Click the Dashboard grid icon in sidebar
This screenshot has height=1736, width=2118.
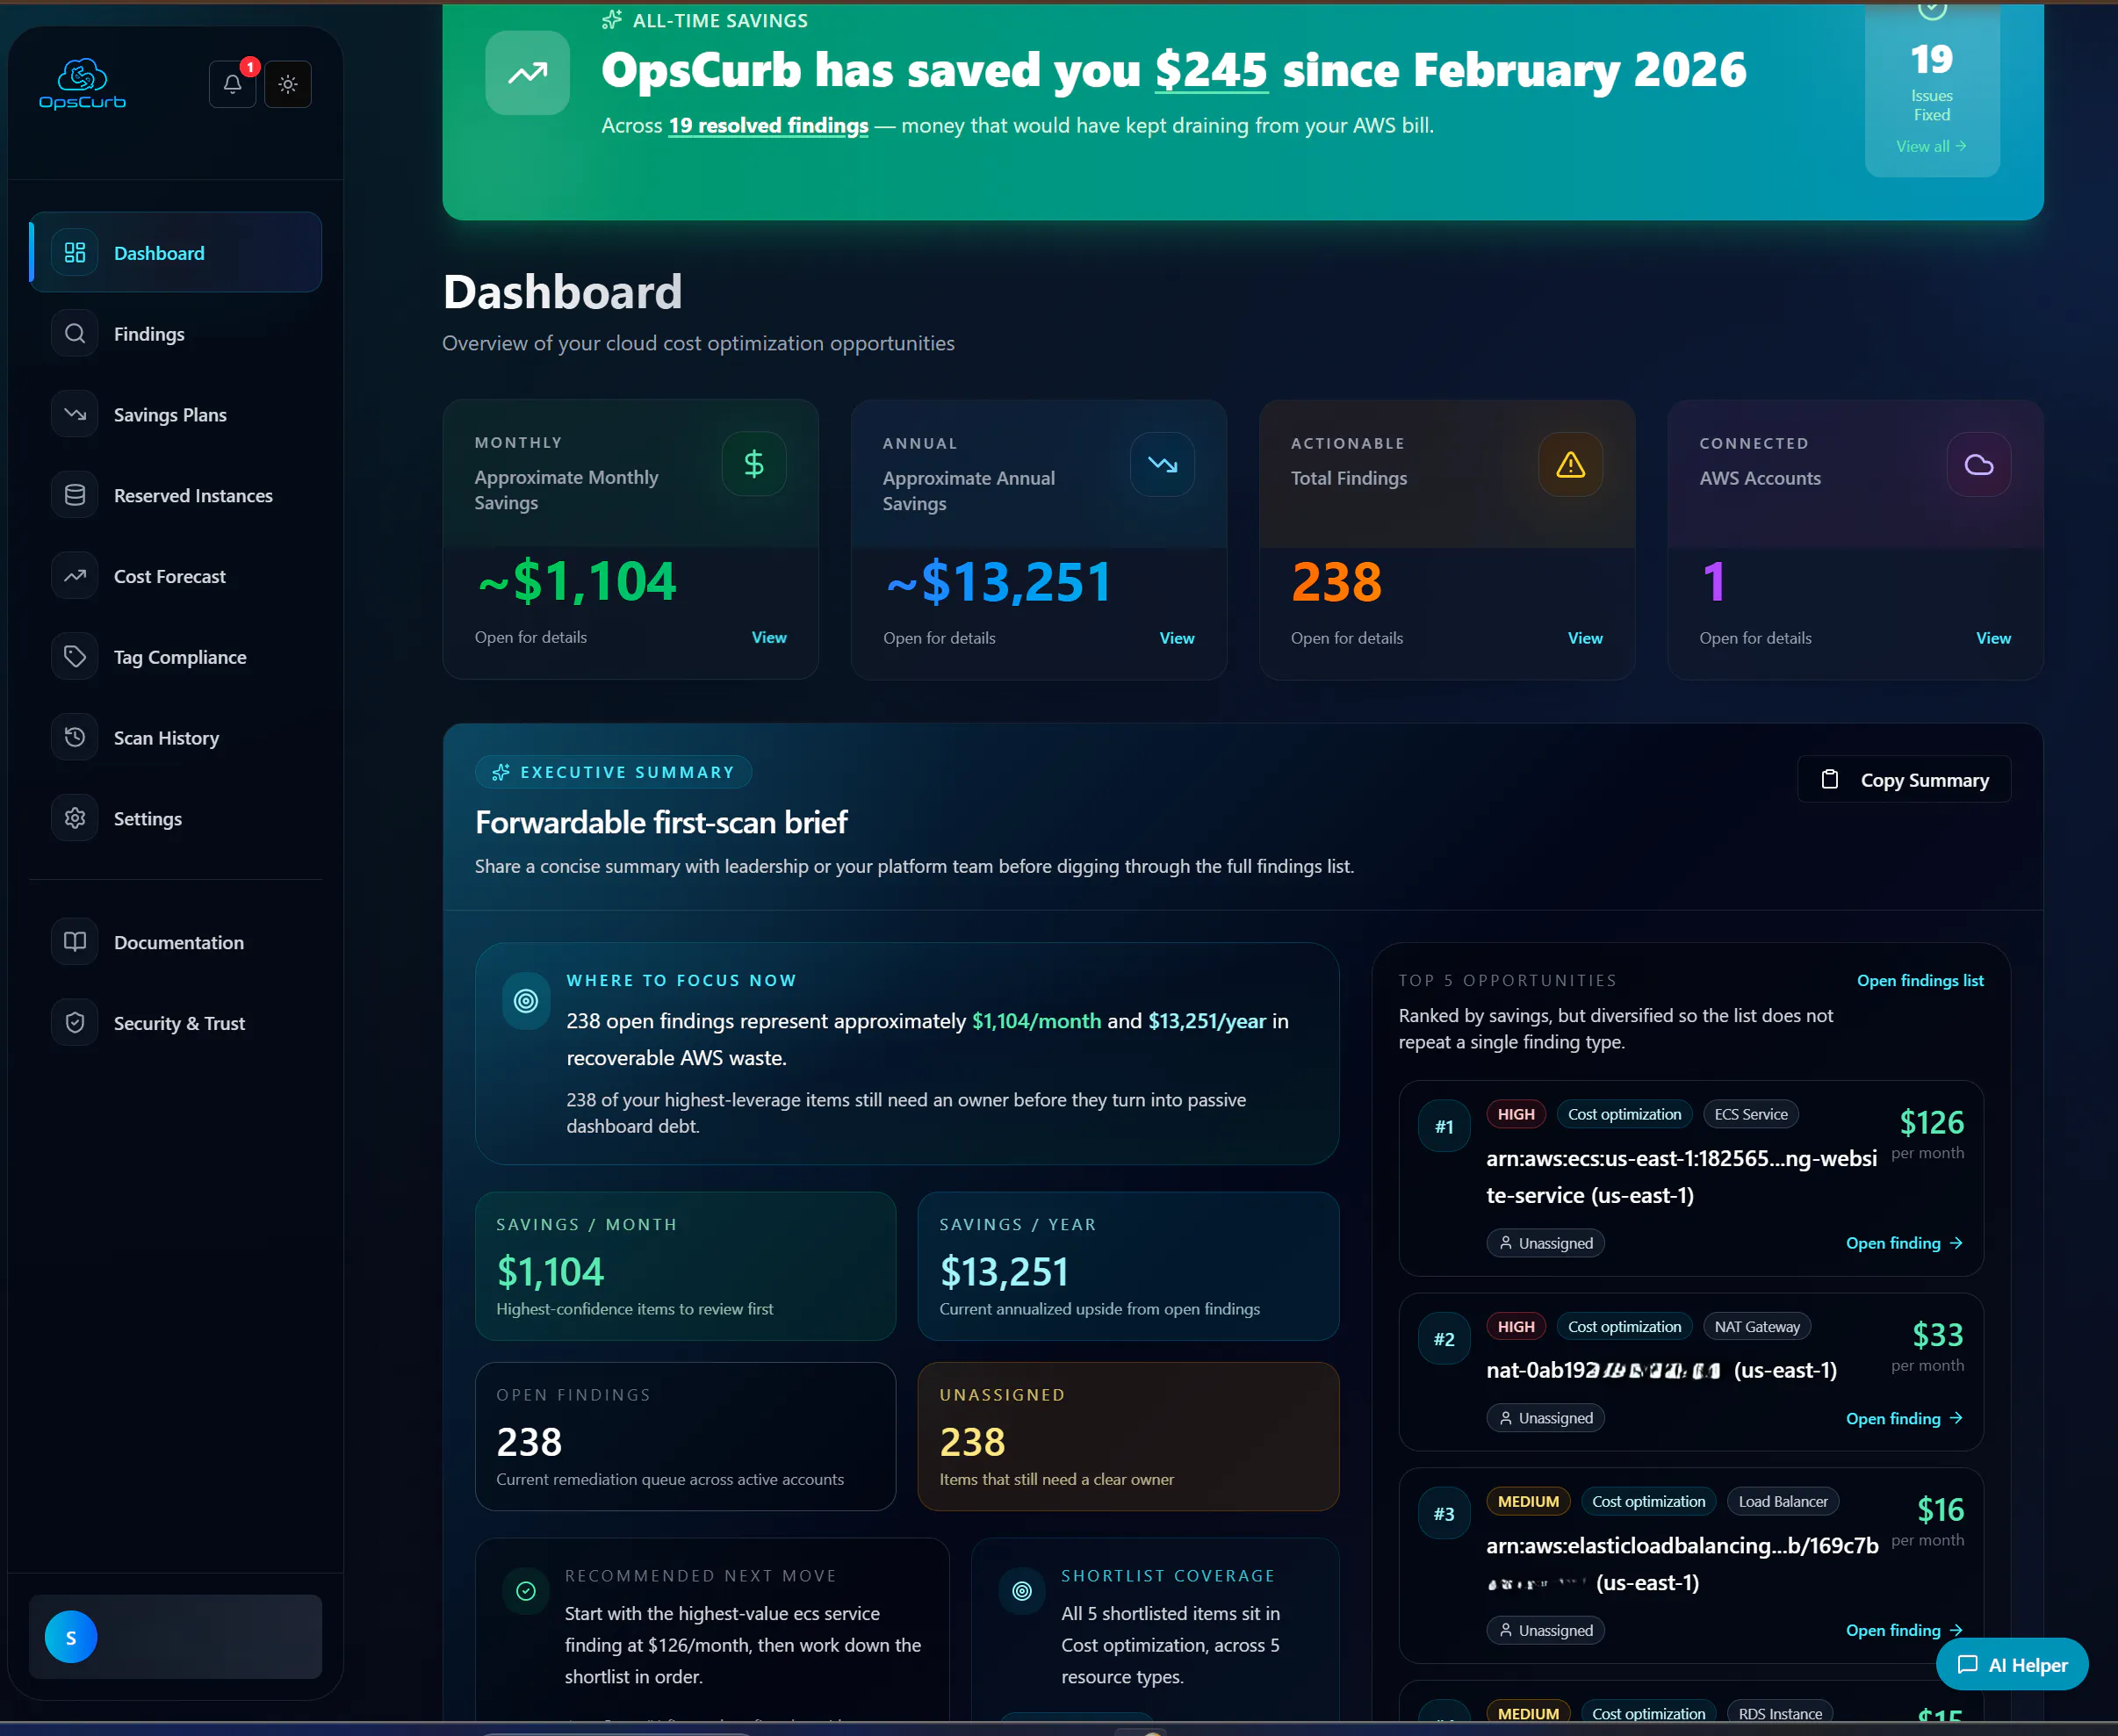tap(75, 252)
